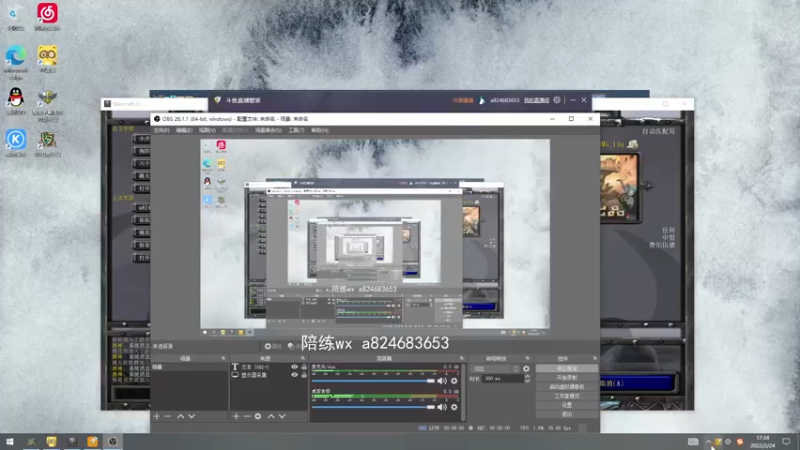Adjust the desktop audio volume slider in the mixer
The image size is (800, 450).
373,407
